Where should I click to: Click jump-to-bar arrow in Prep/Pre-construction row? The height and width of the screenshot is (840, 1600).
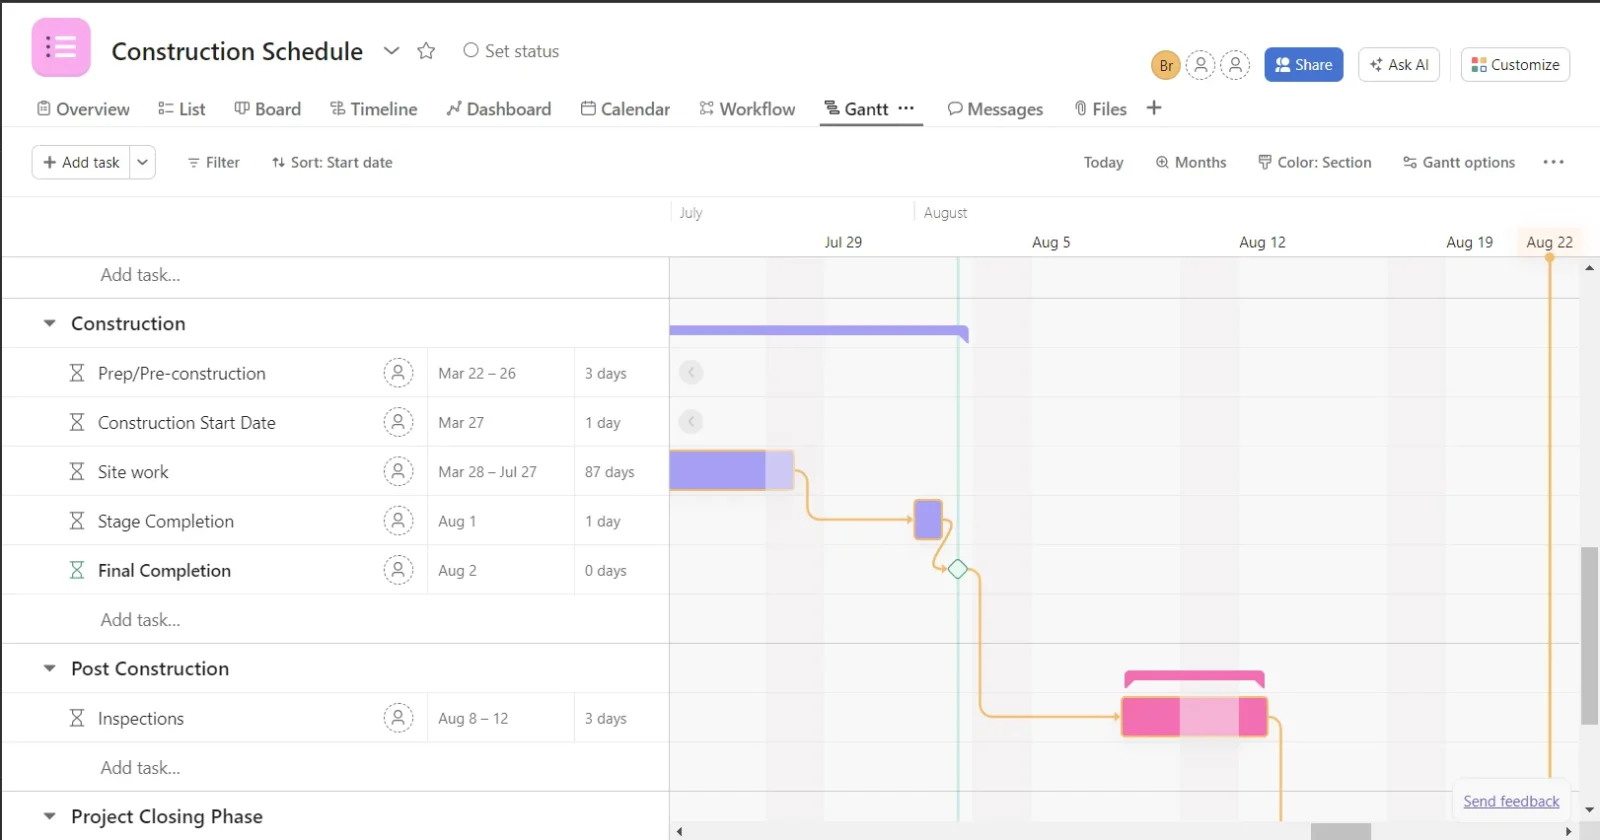691,372
